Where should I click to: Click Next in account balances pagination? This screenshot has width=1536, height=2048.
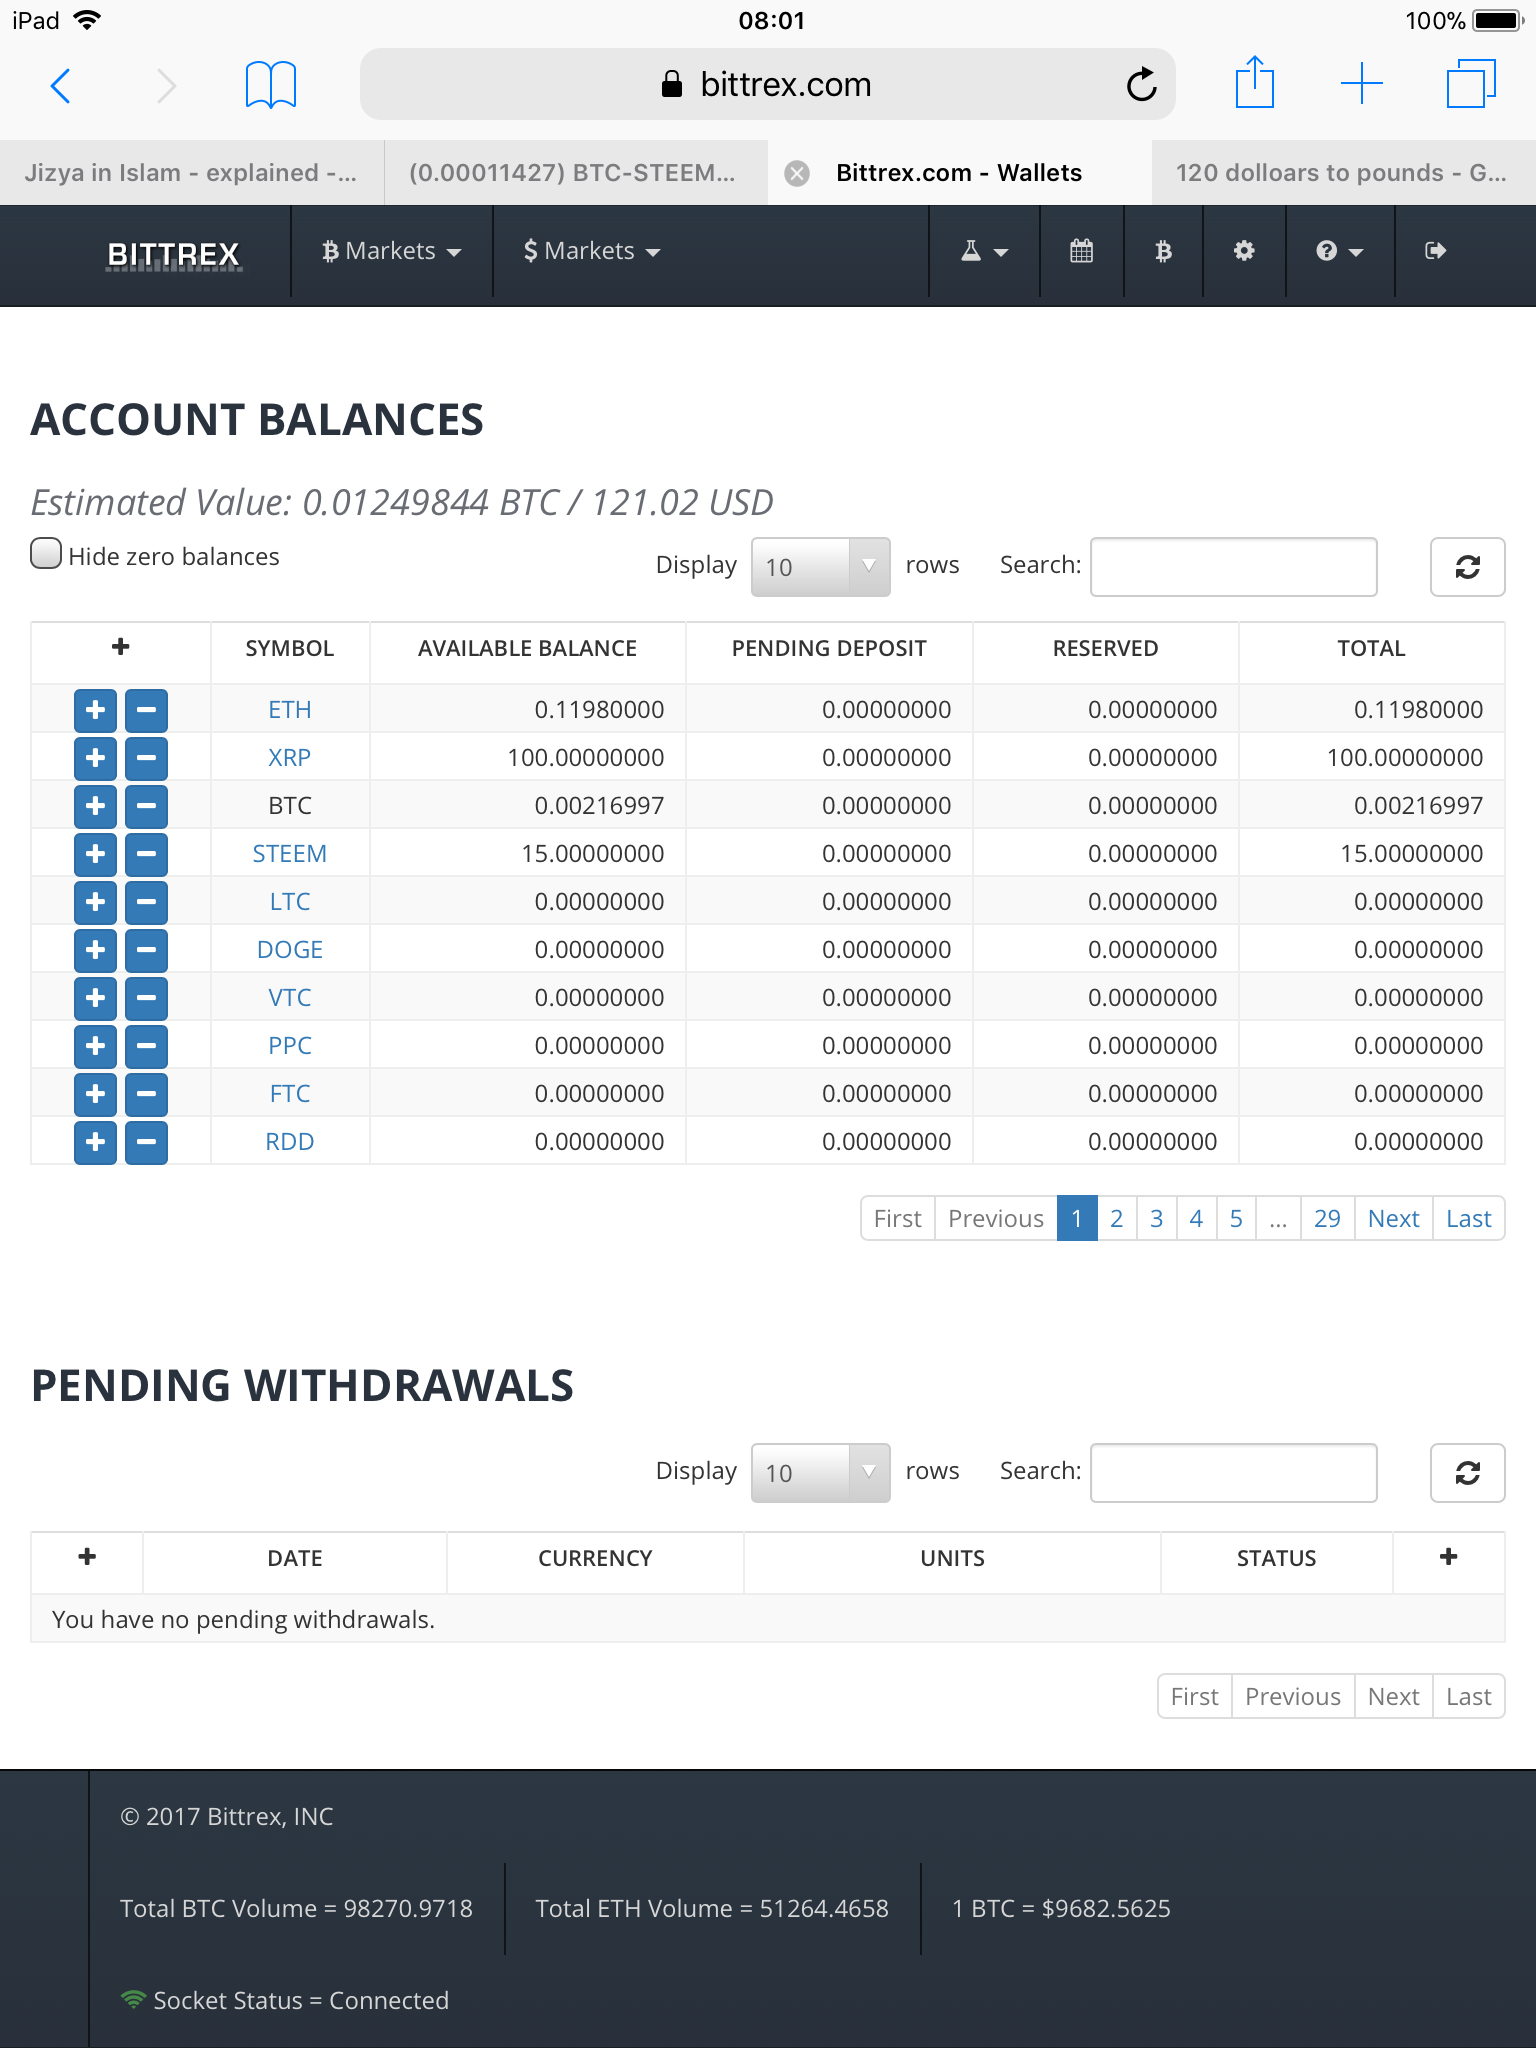point(1393,1218)
